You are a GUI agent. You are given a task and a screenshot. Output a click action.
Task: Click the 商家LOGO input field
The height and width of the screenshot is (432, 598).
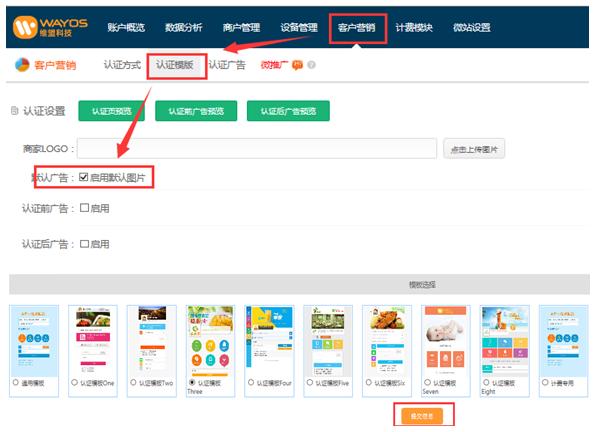[257, 149]
